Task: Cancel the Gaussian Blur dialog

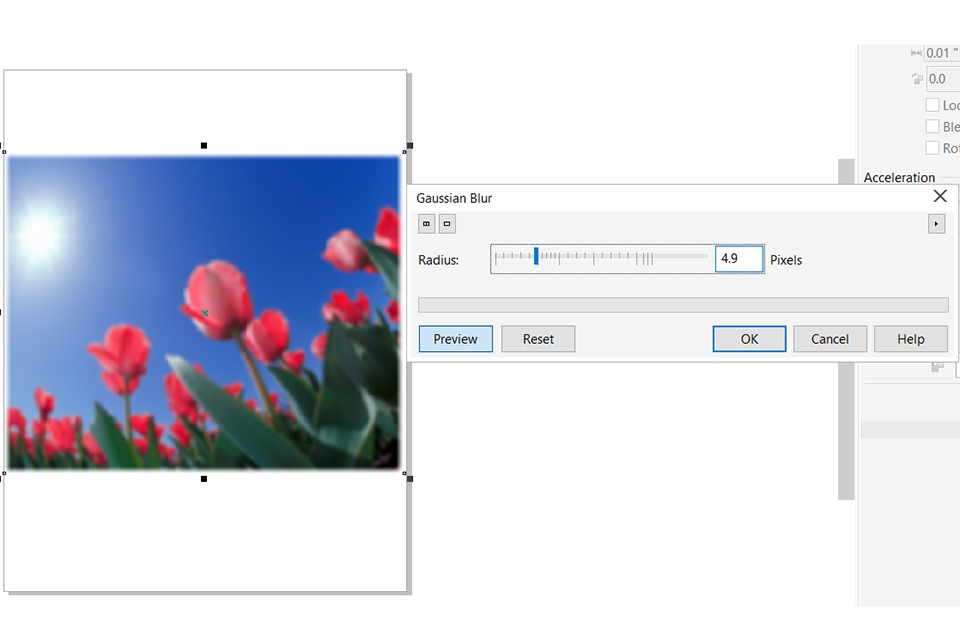Action: [829, 338]
